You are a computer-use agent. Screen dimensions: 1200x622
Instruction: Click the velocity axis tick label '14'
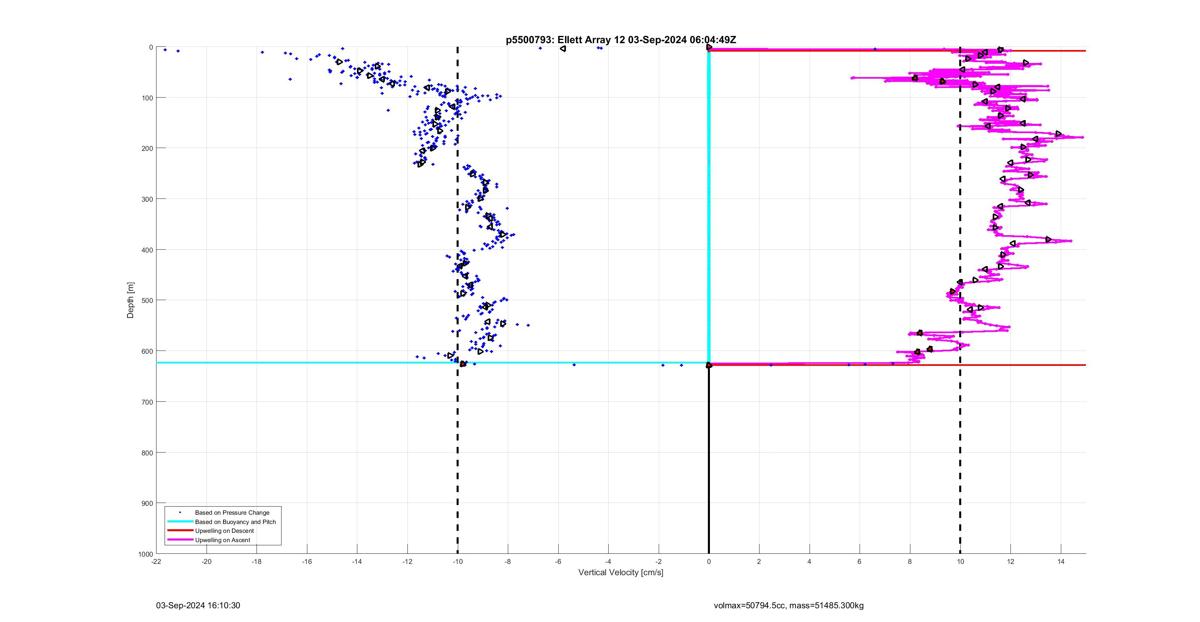pyautogui.click(x=1061, y=562)
